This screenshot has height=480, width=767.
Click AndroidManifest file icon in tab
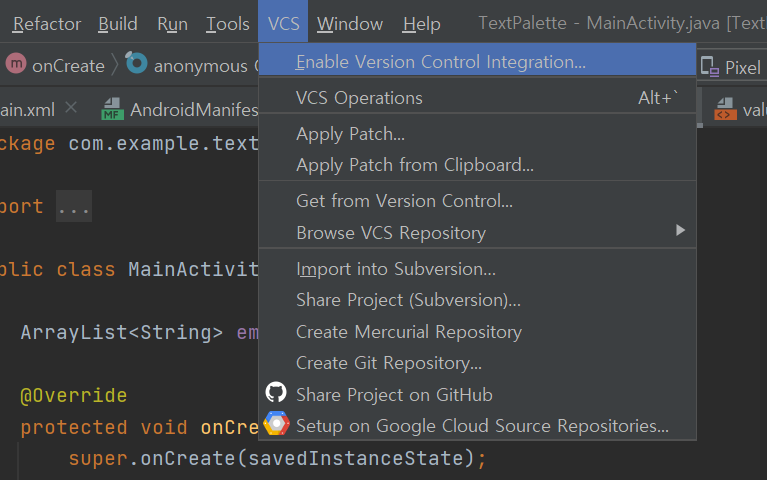click(112, 109)
